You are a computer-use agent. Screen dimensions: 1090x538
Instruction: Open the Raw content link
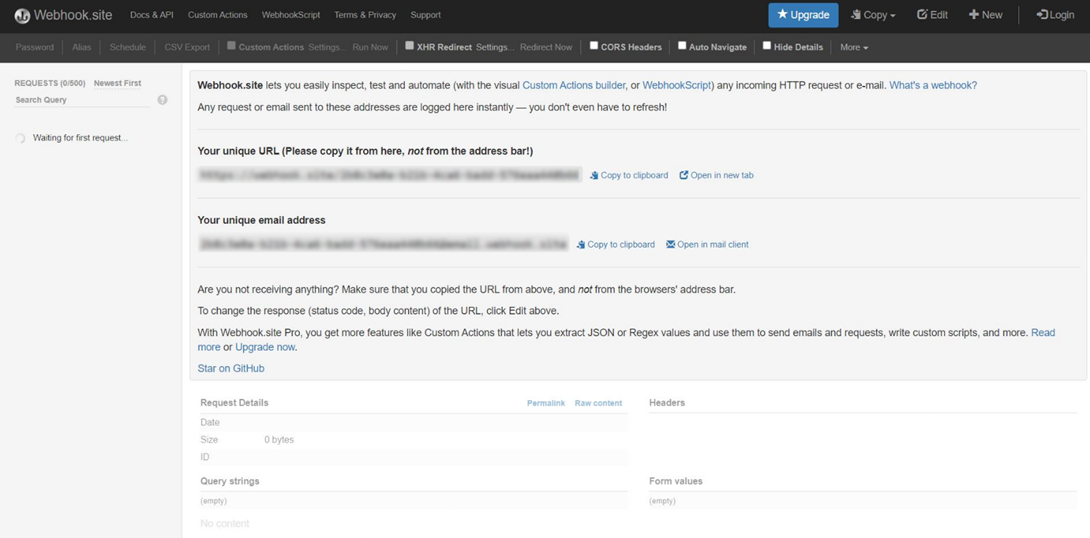tap(599, 403)
